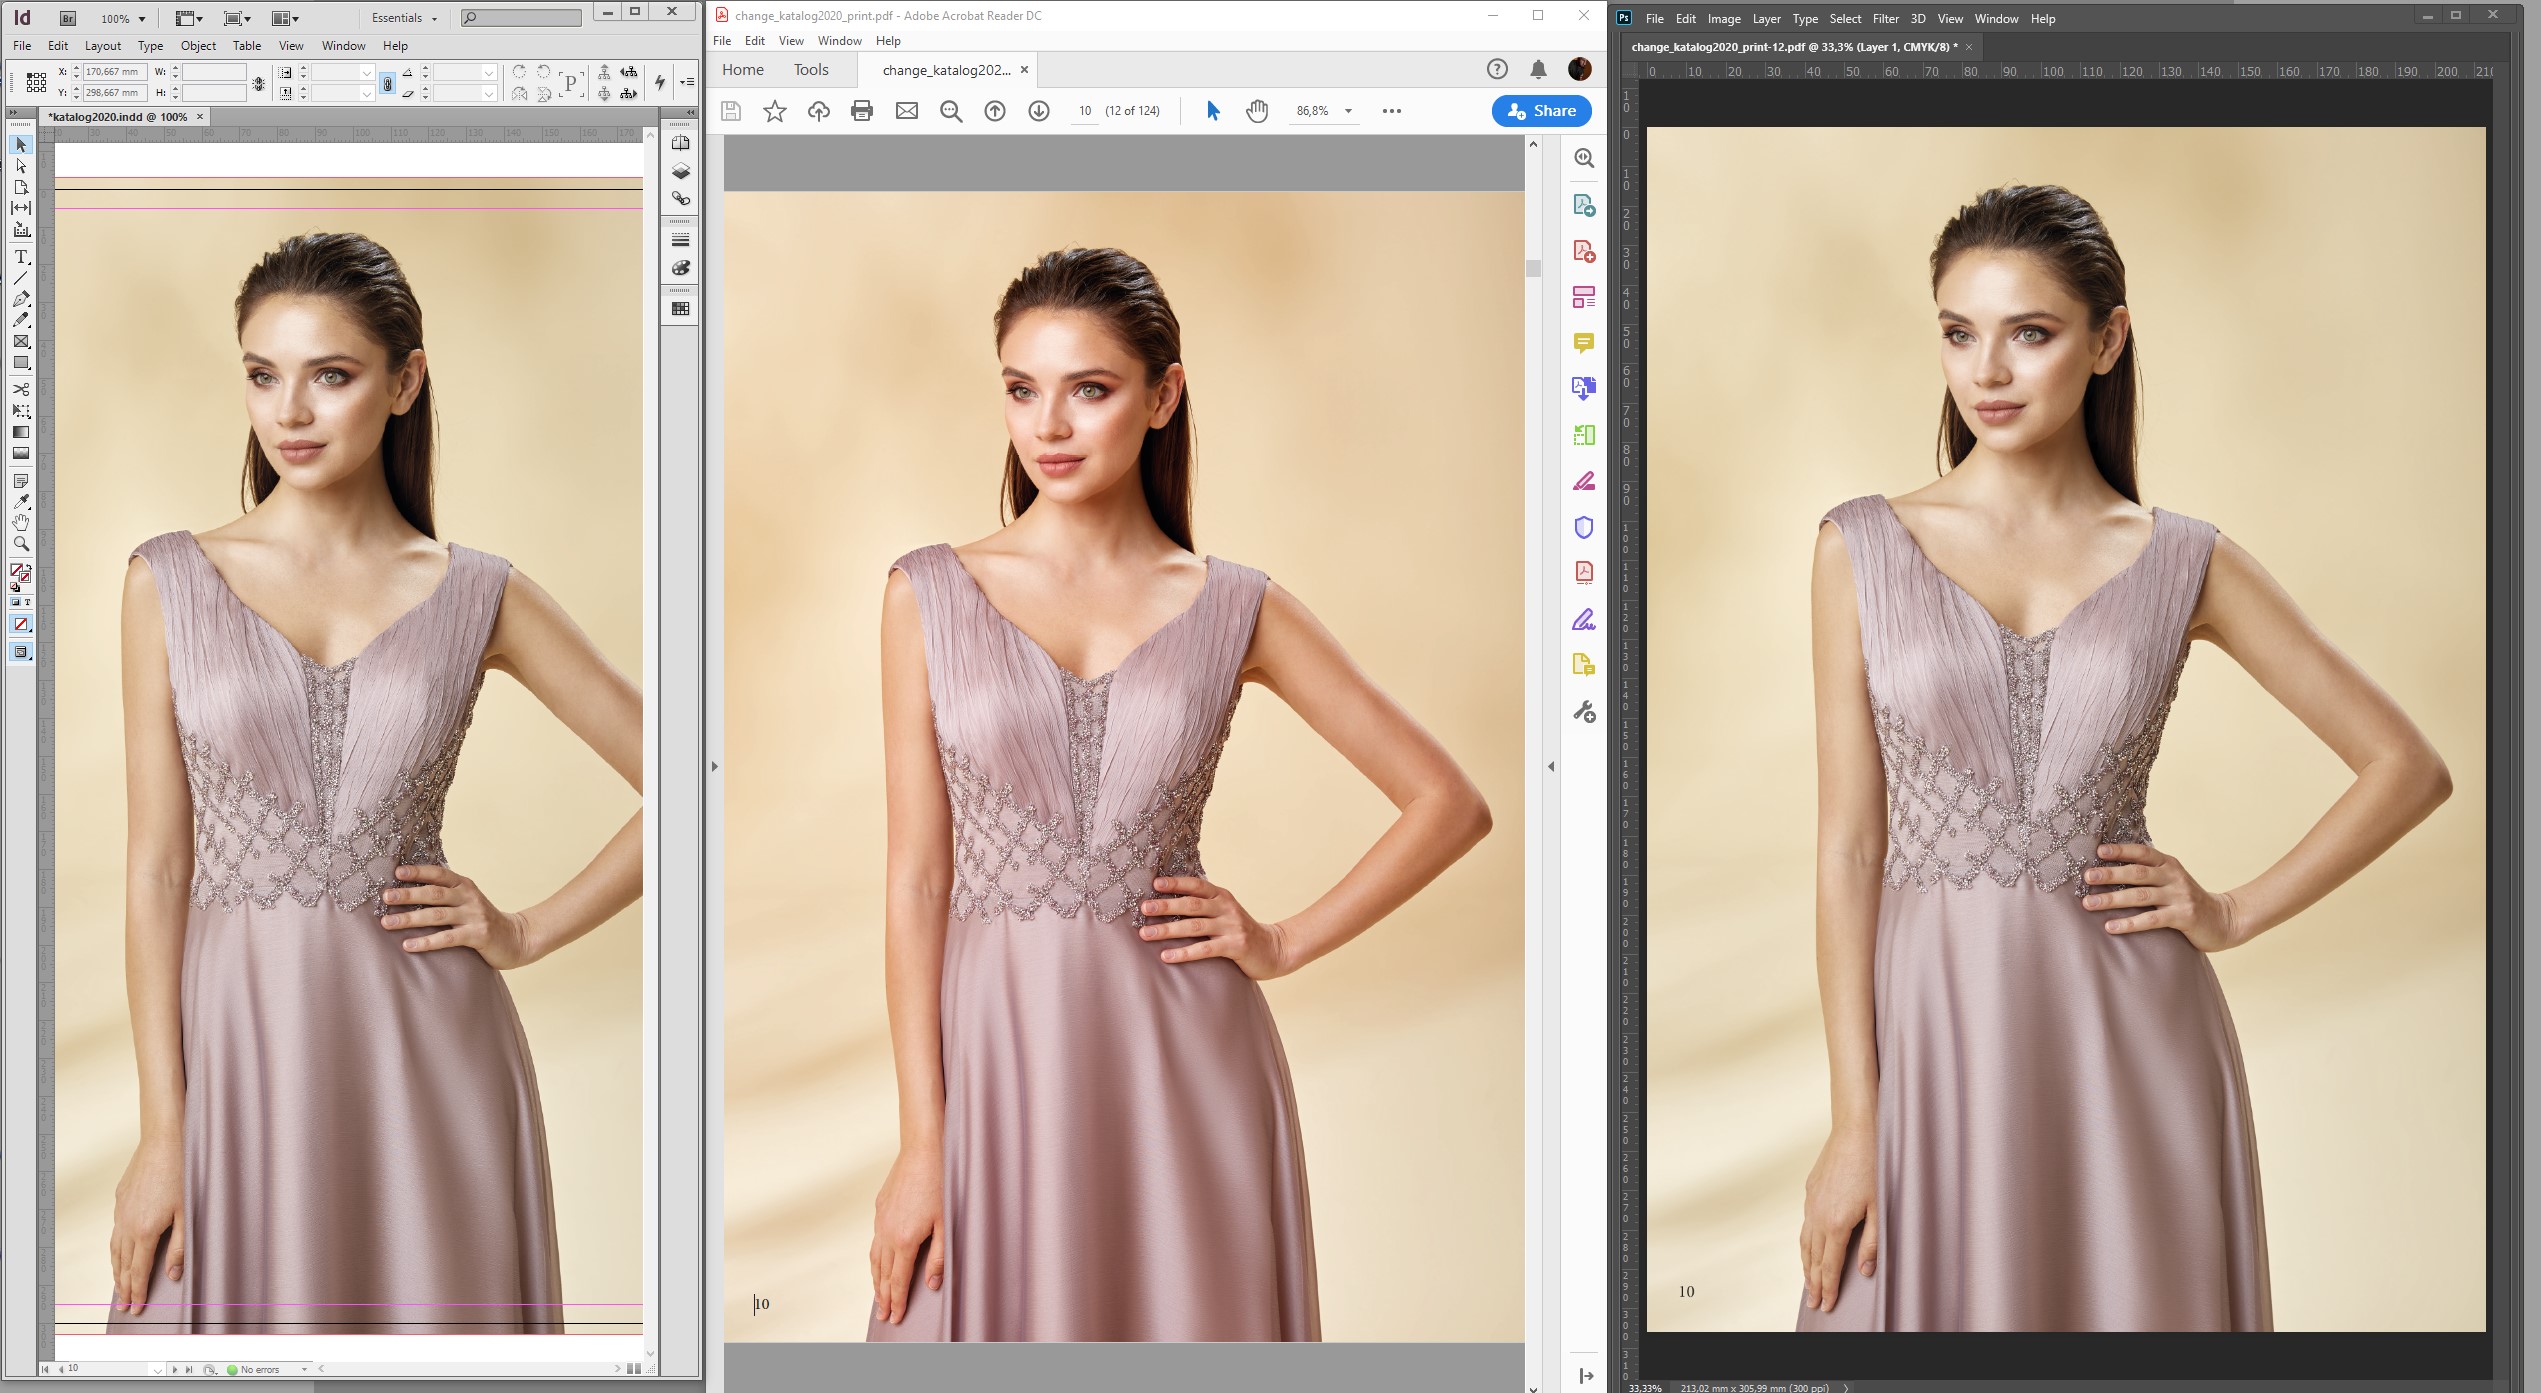
Task: Print the PDF from Acrobat's toolbar
Action: 862,111
